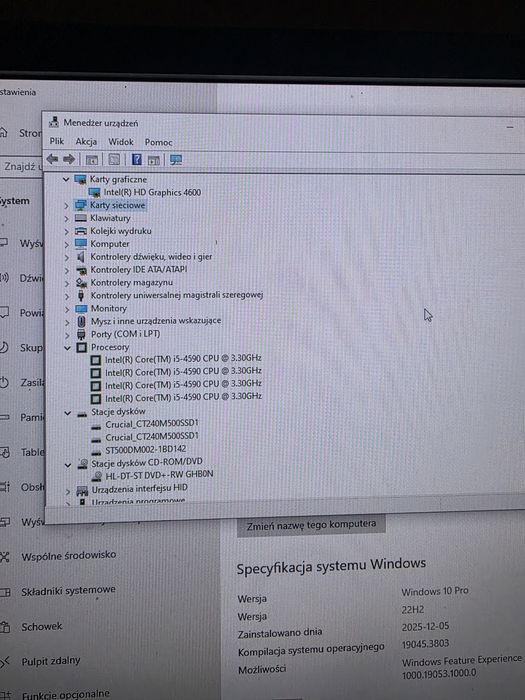Collapse Stacje dysków CD-ROM/DVD node

pos(68,465)
